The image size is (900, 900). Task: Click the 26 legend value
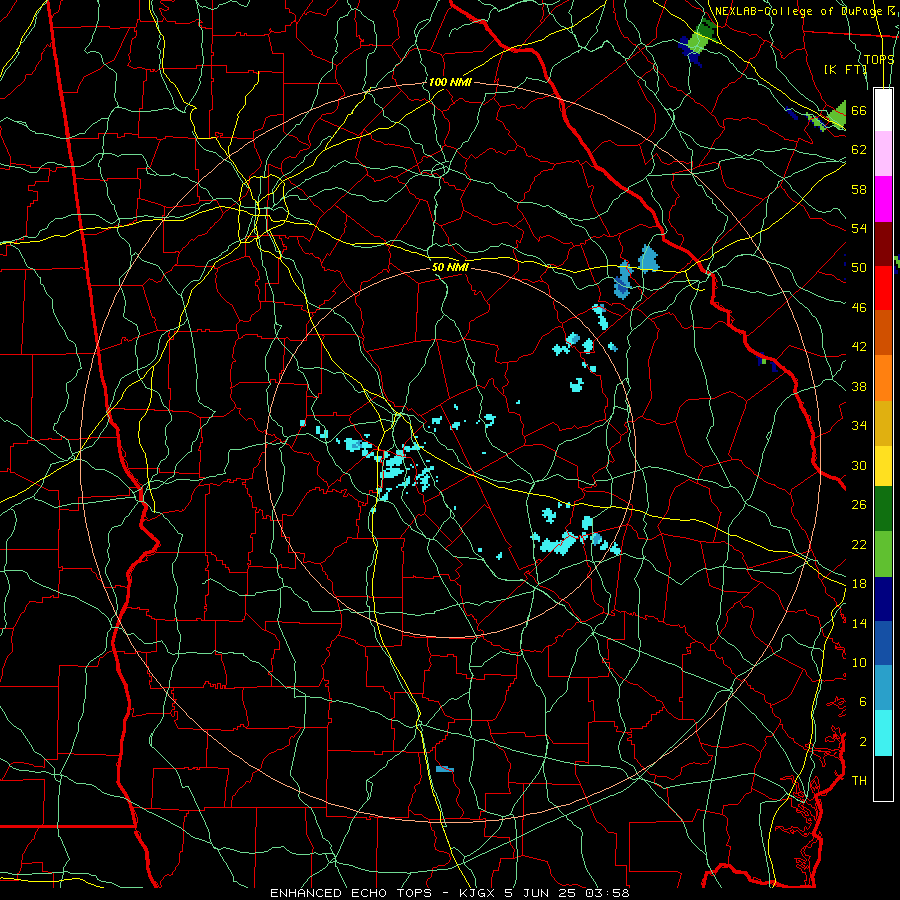[859, 505]
